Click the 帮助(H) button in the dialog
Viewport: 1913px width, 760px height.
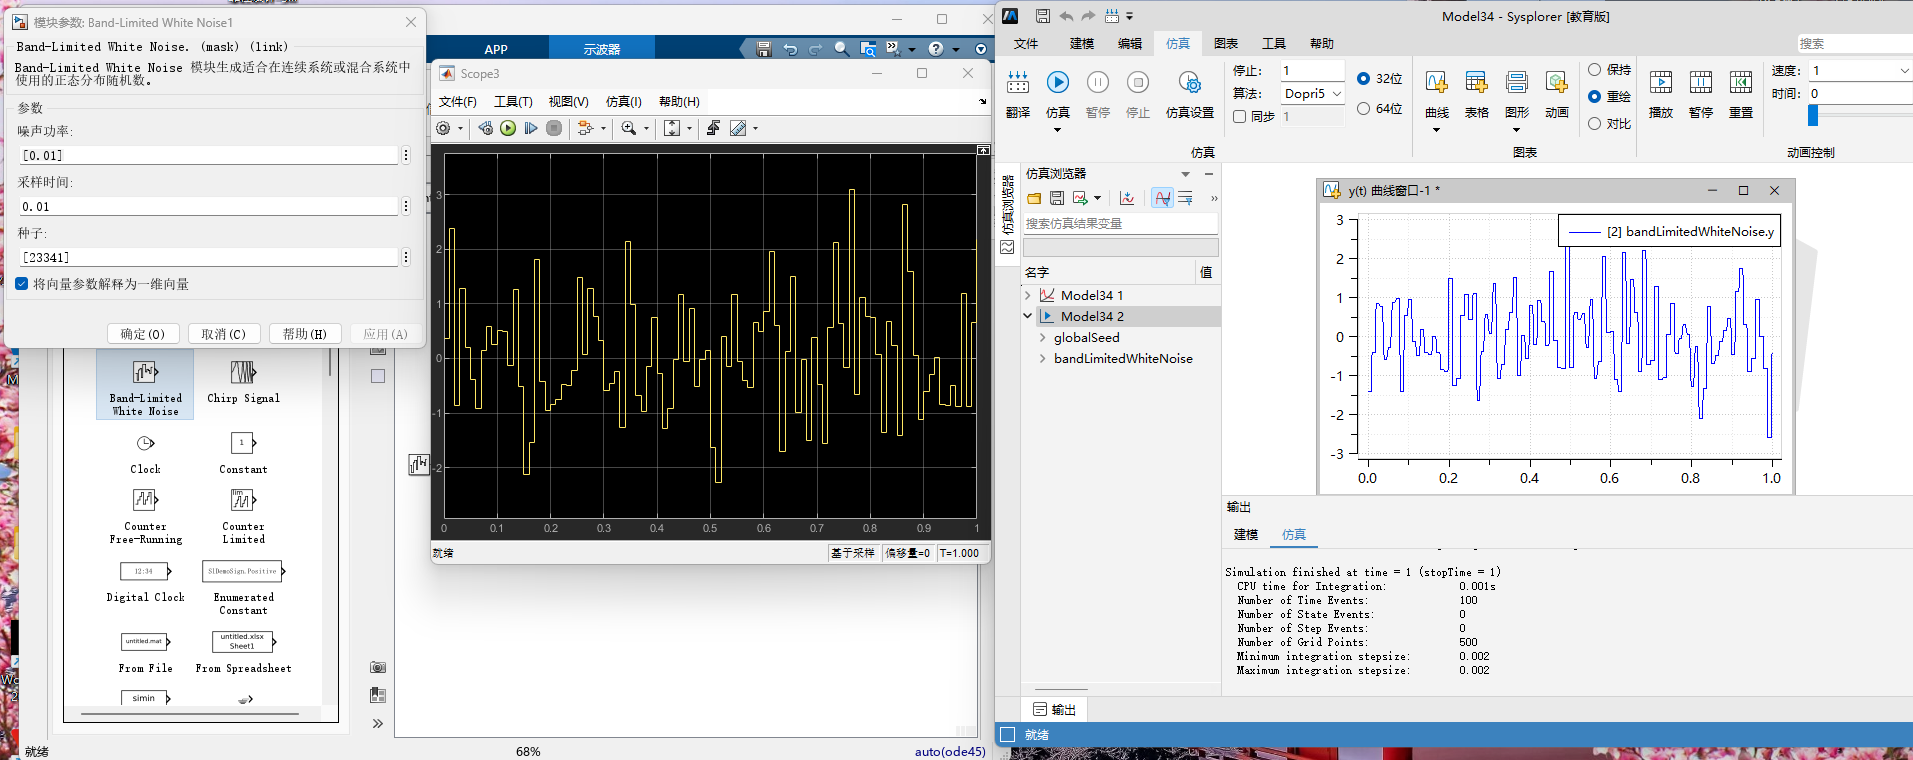(x=305, y=334)
